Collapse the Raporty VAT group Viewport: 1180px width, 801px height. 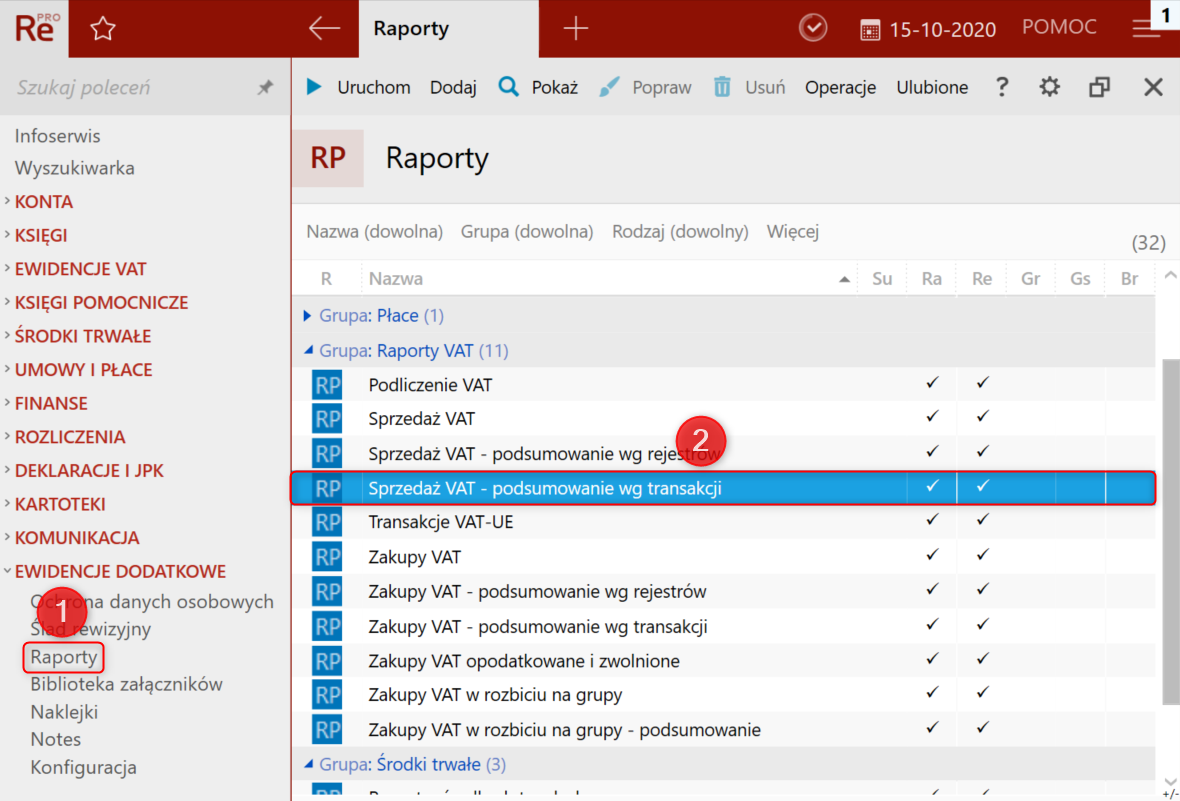point(308,351)
